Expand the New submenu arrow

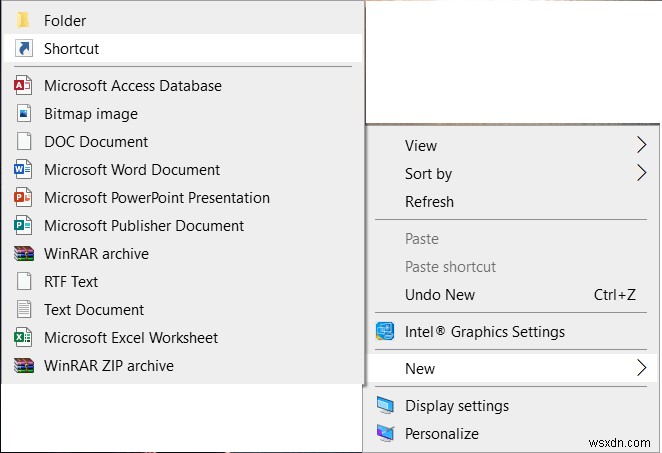click(641, 368)
